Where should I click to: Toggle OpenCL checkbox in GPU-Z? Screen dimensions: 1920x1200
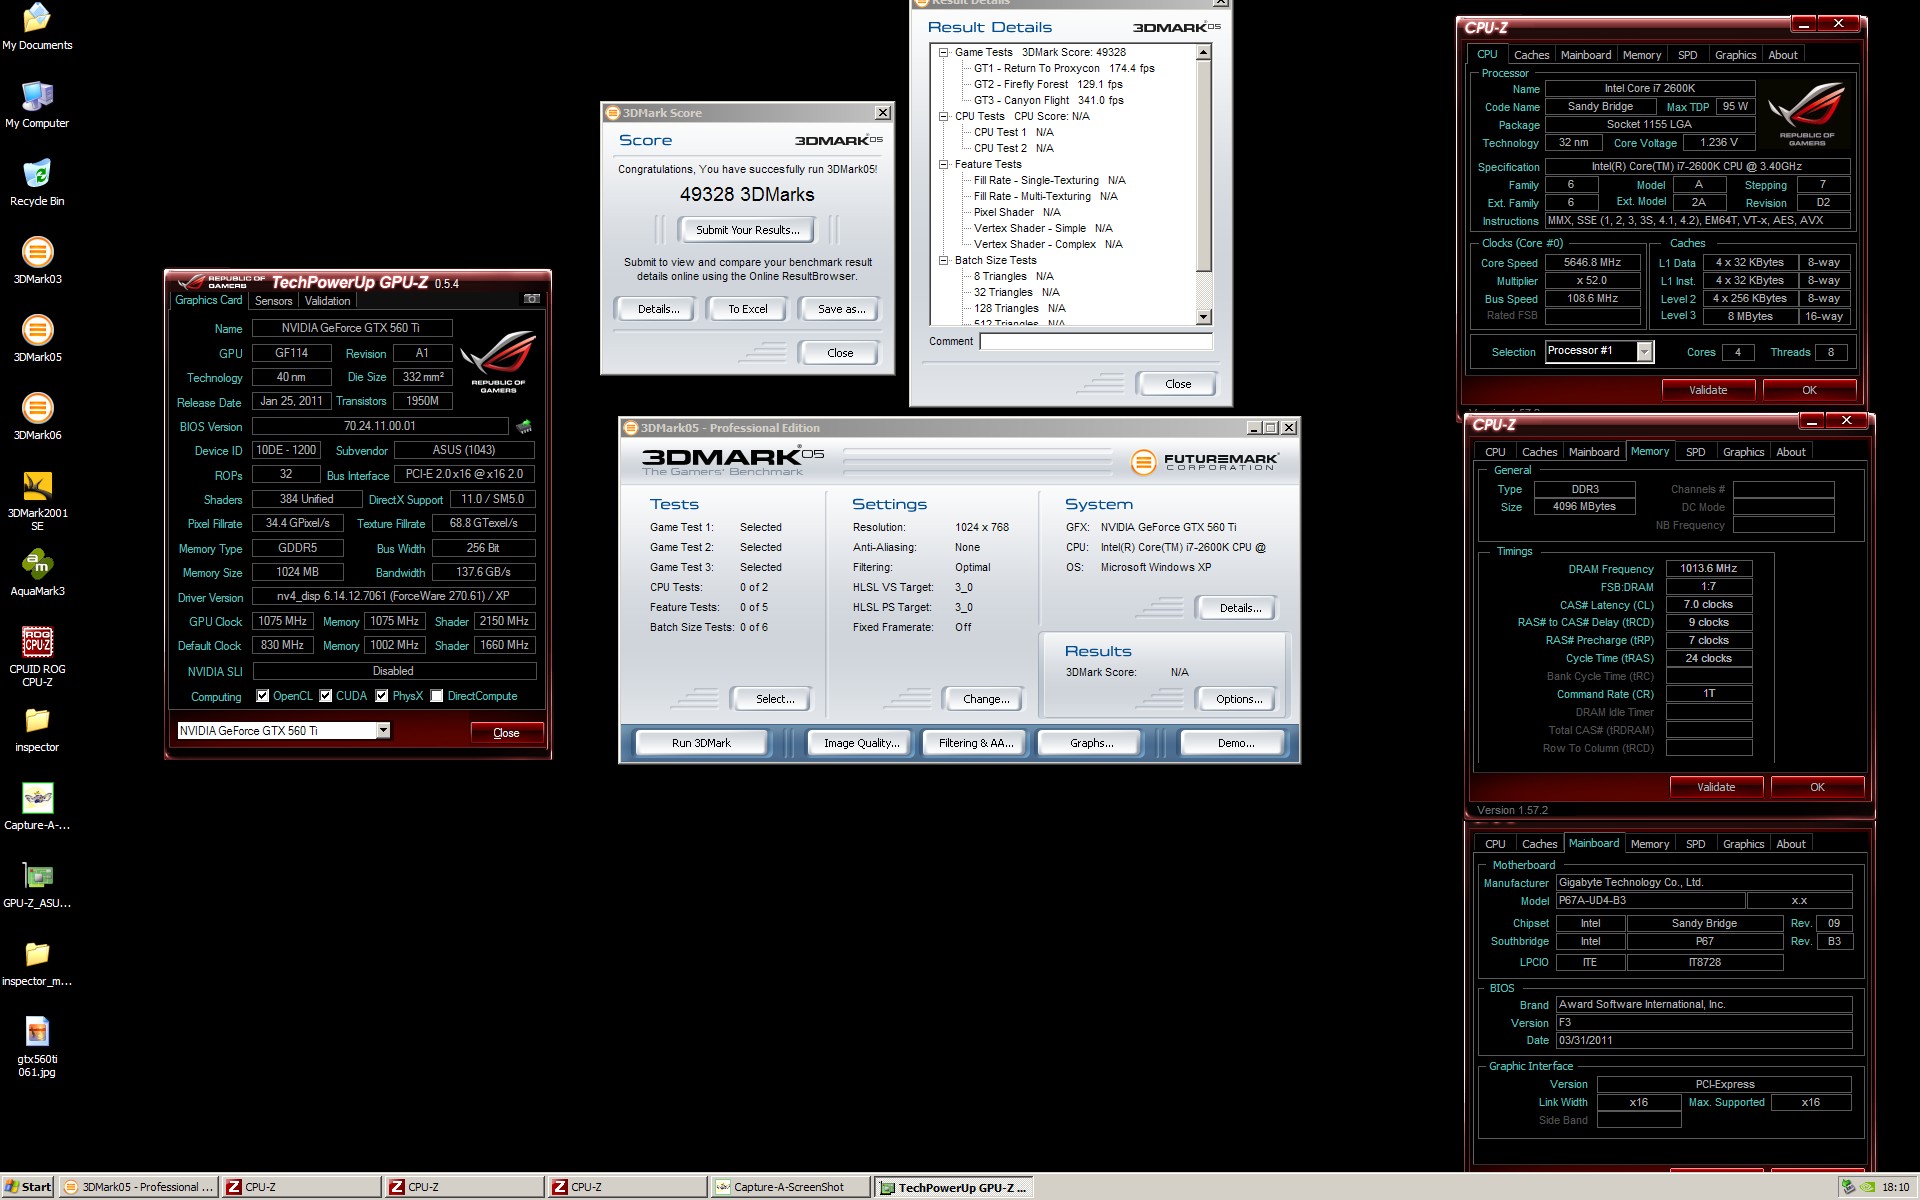tap(262, 696)
